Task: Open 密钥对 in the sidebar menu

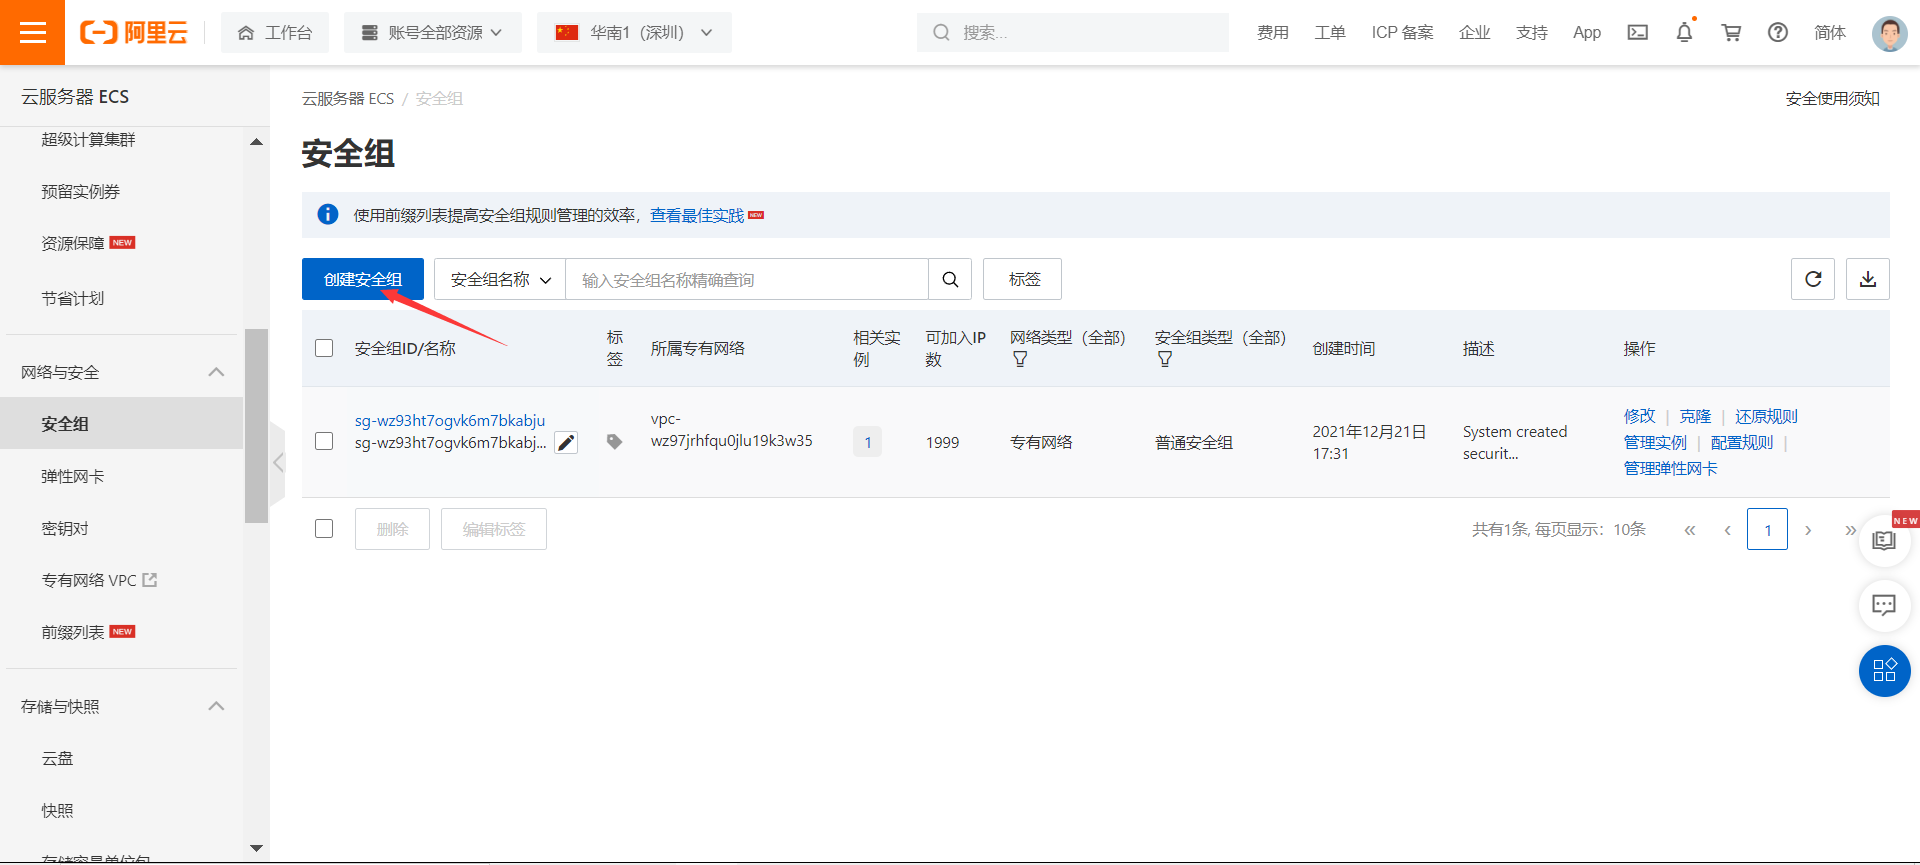Action: pos(65,528)
